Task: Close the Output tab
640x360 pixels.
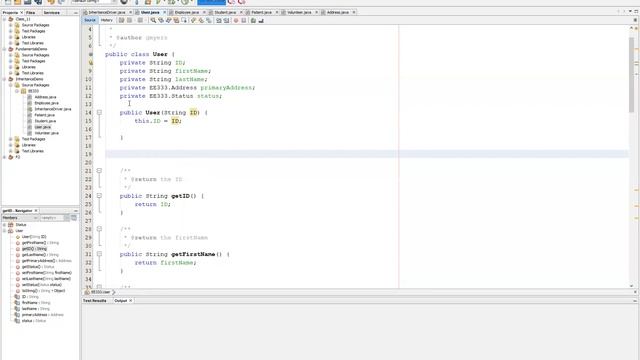Action: pos(131,300)
